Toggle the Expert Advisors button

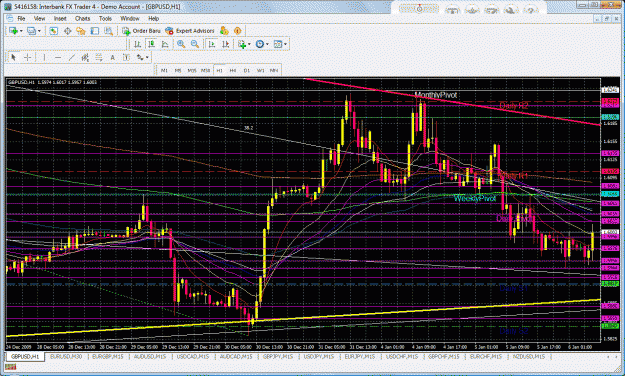190,31
